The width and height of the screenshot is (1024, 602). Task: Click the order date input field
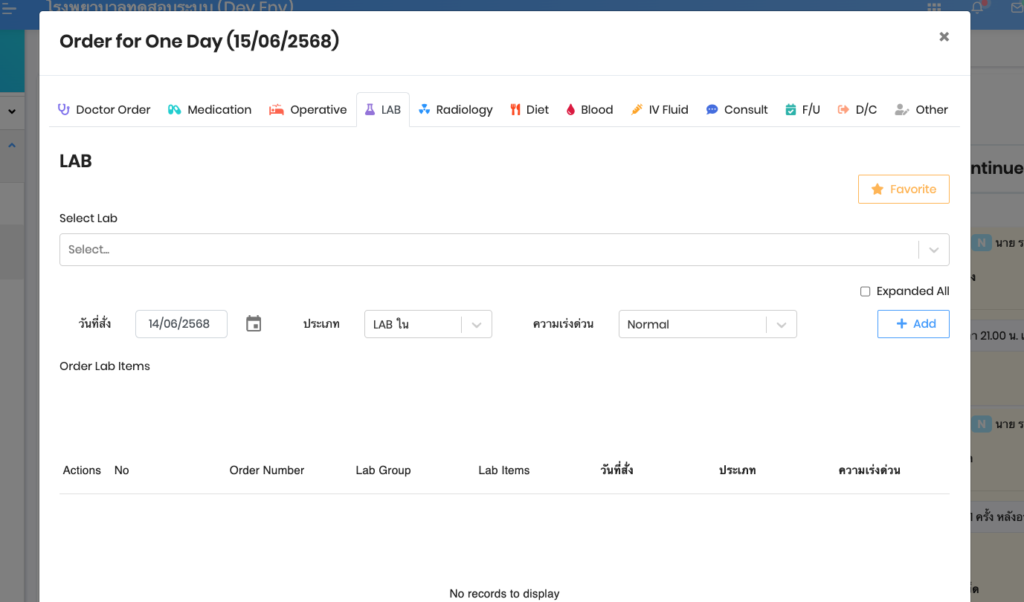(180, 324)
